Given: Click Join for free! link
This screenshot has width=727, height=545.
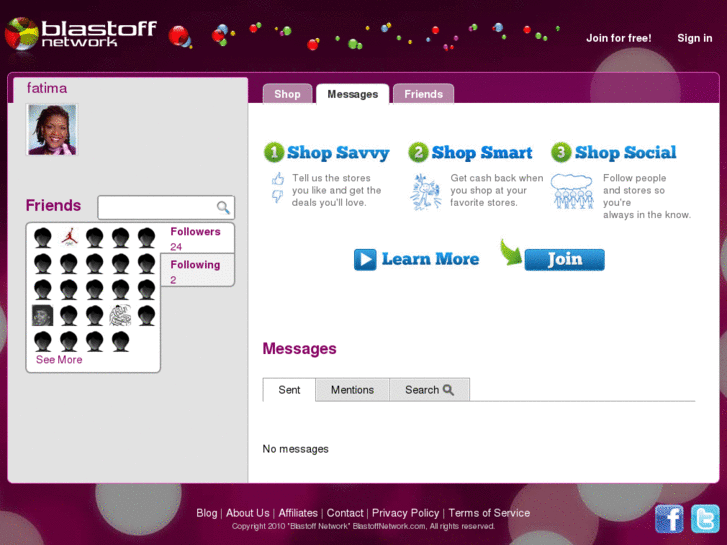Looking at the screenshot, I should [619, 38].
